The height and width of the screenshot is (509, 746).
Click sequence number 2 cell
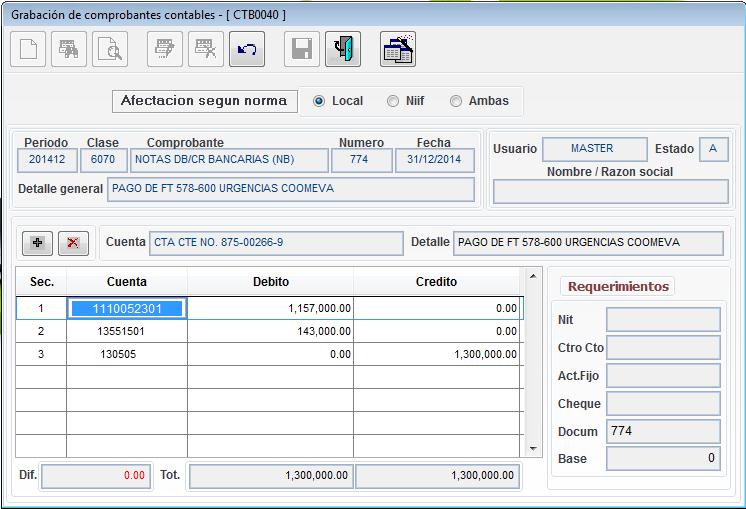[x=41, y=331]
